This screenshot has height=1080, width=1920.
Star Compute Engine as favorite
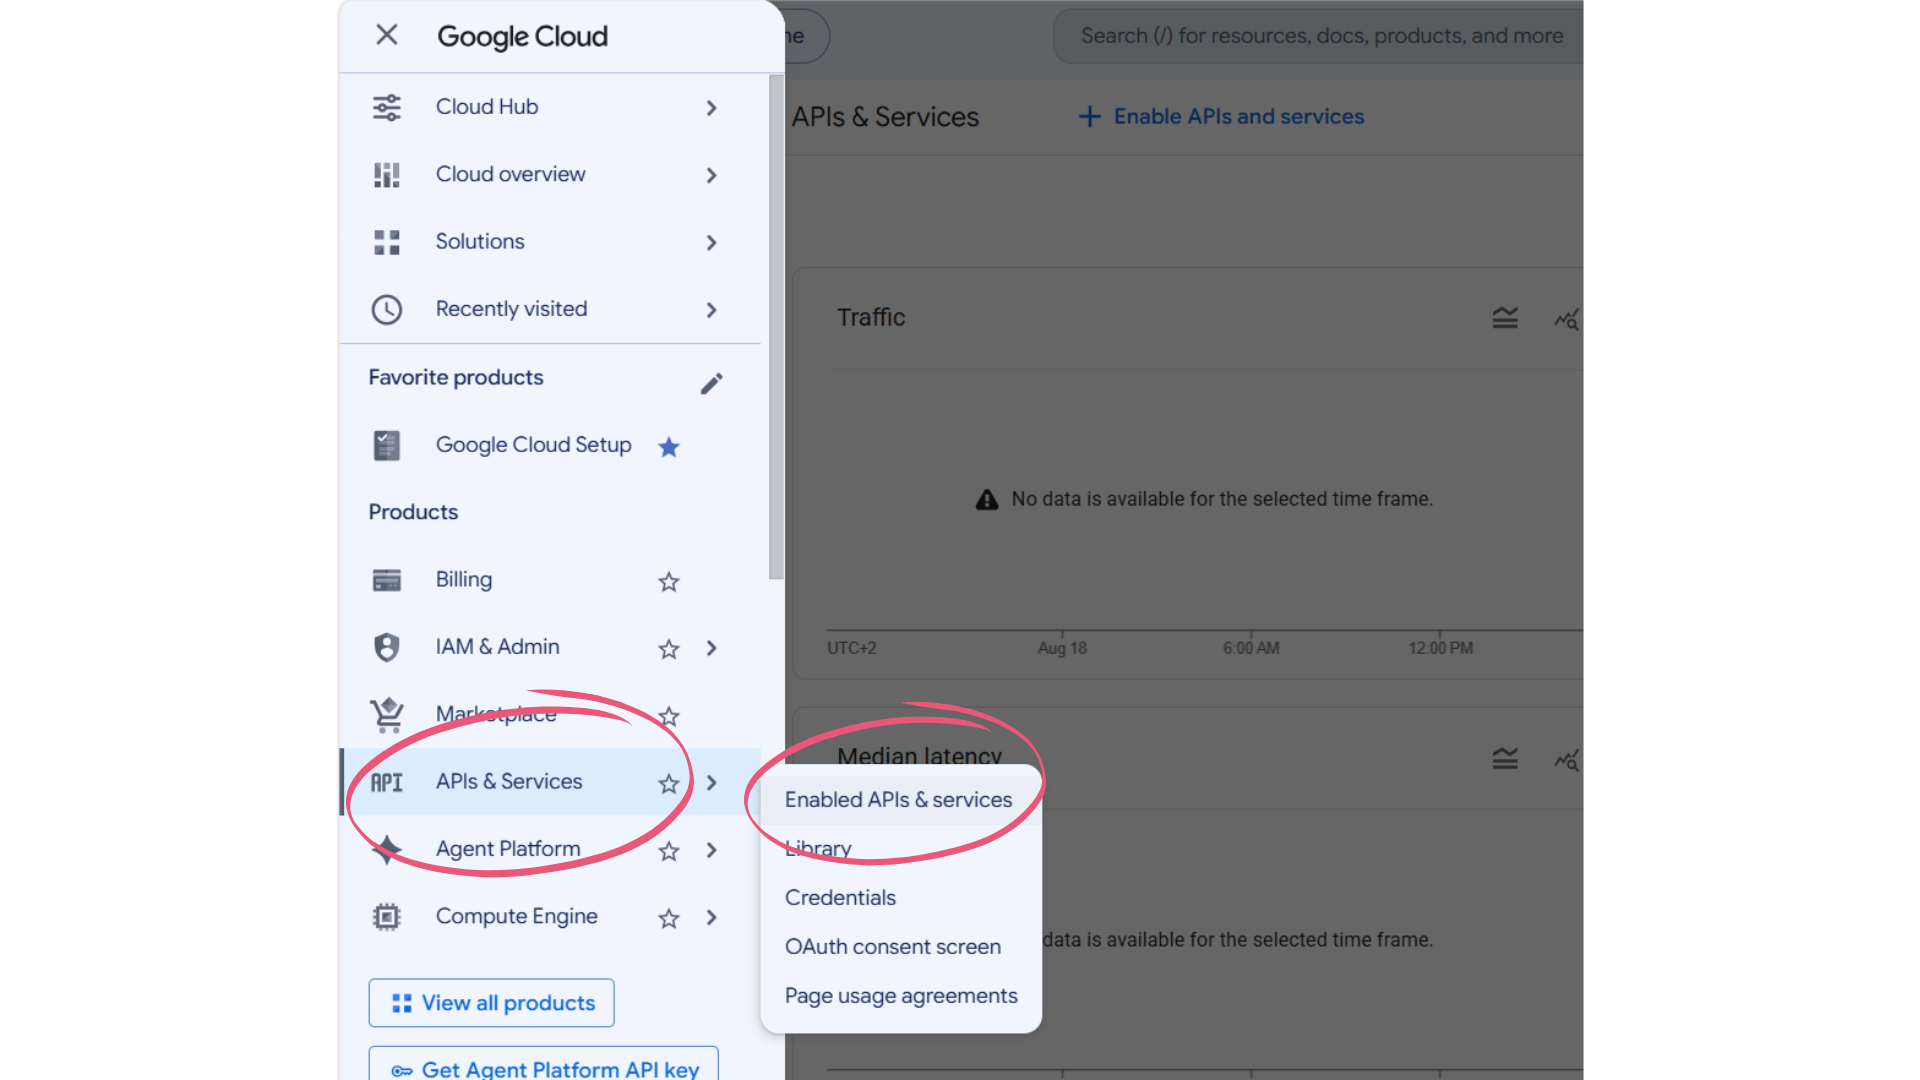point(669,918)
